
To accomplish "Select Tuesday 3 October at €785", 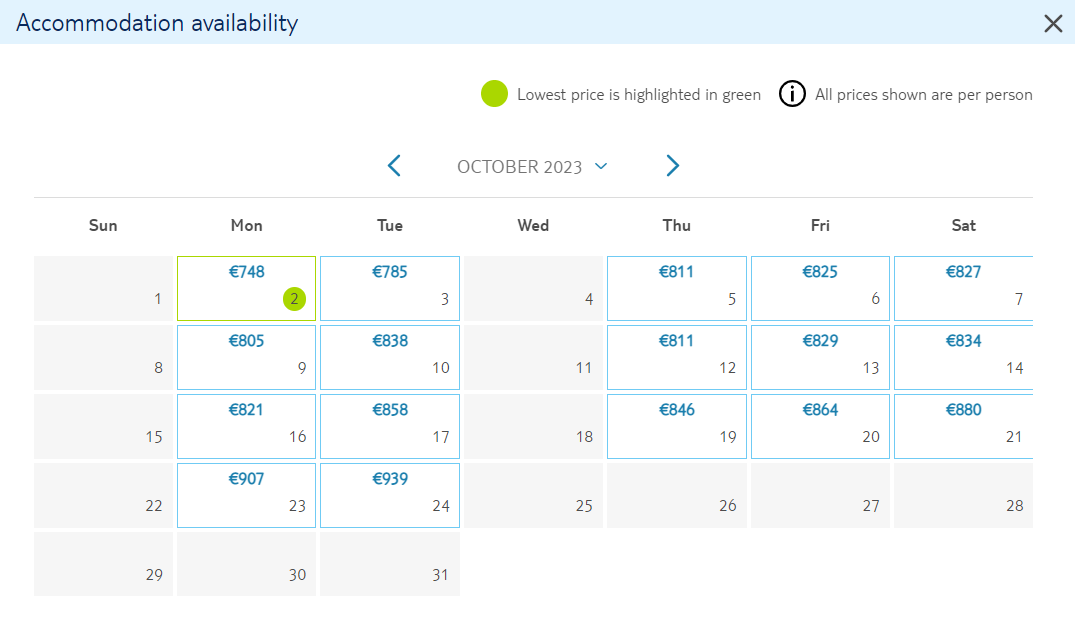I will pyautogui.click(x=390, y=289).
